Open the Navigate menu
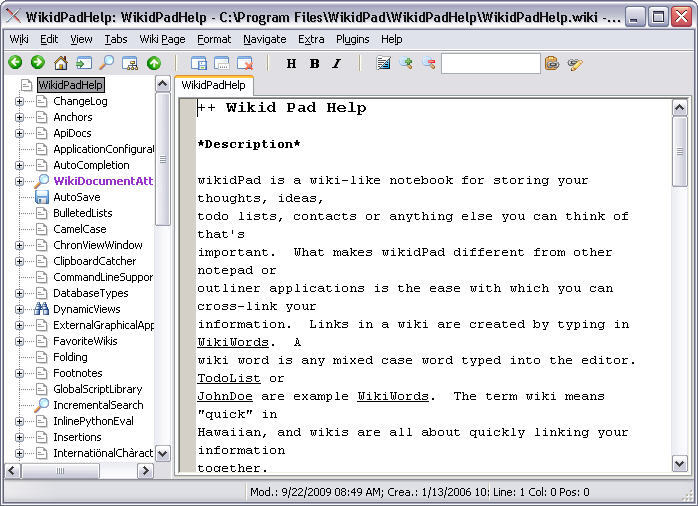Viewport: 698px width, 506px height. pos(264,39)
